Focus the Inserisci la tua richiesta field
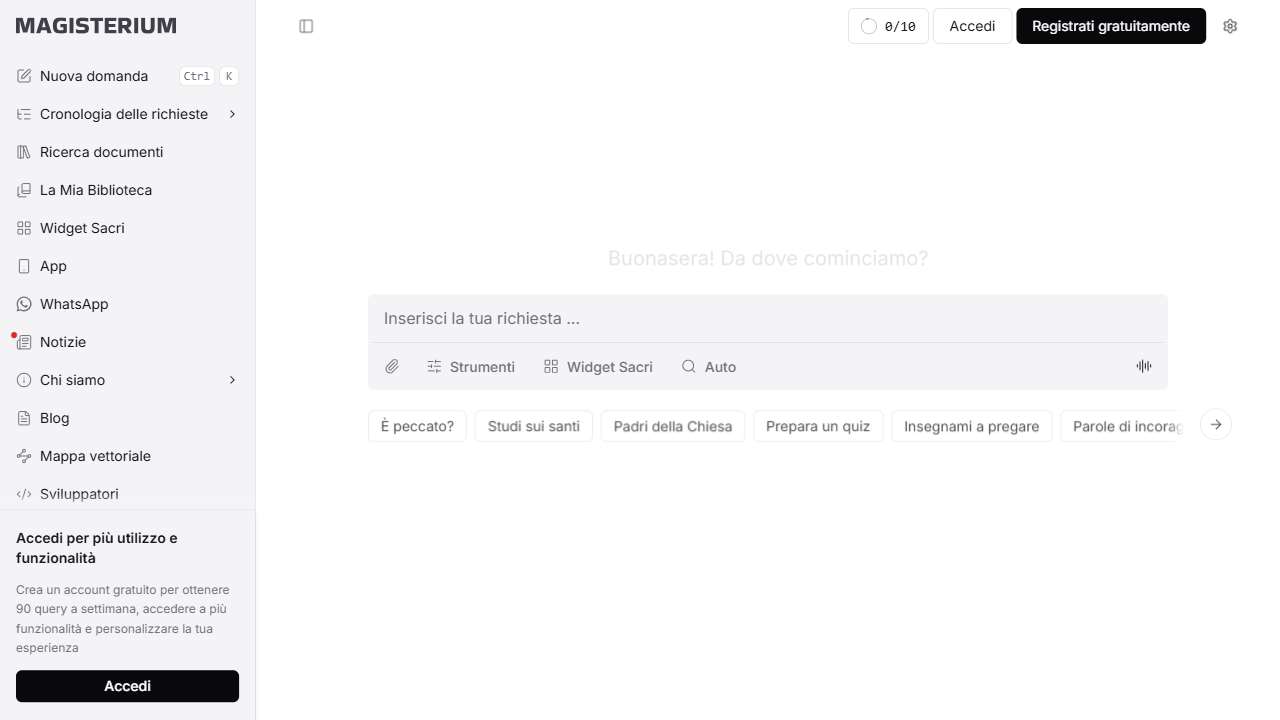Screen dimensions: 1280x720 (x=767, y=319)
